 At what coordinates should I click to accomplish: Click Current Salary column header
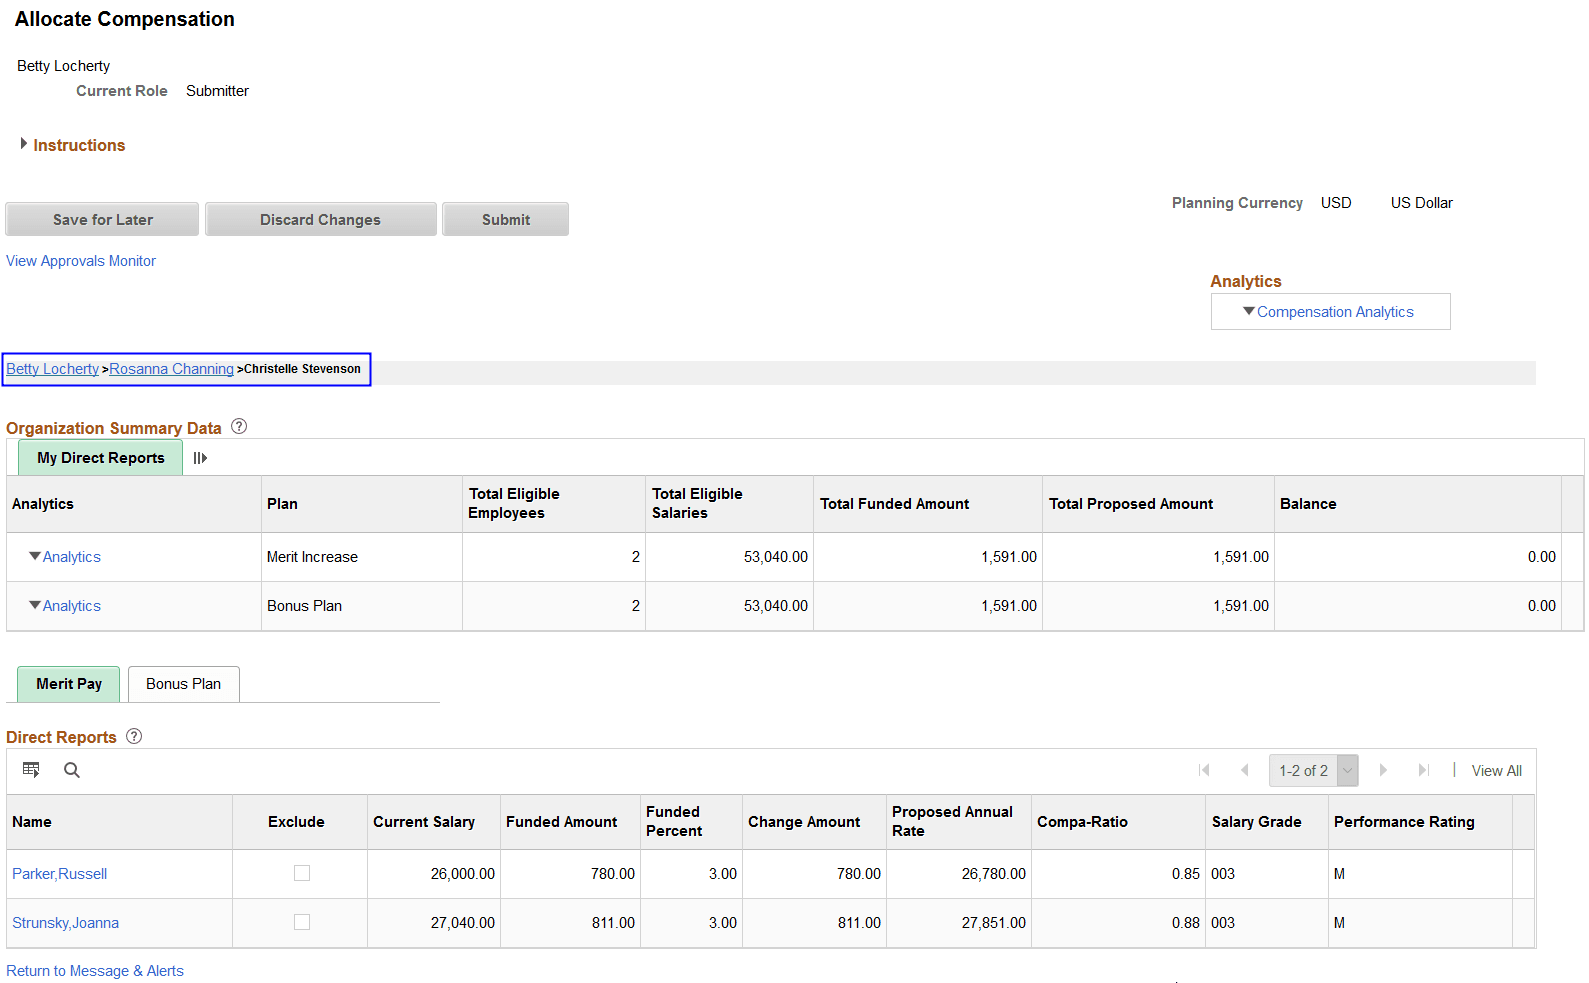pyautogui.click(x=424, y=822)
